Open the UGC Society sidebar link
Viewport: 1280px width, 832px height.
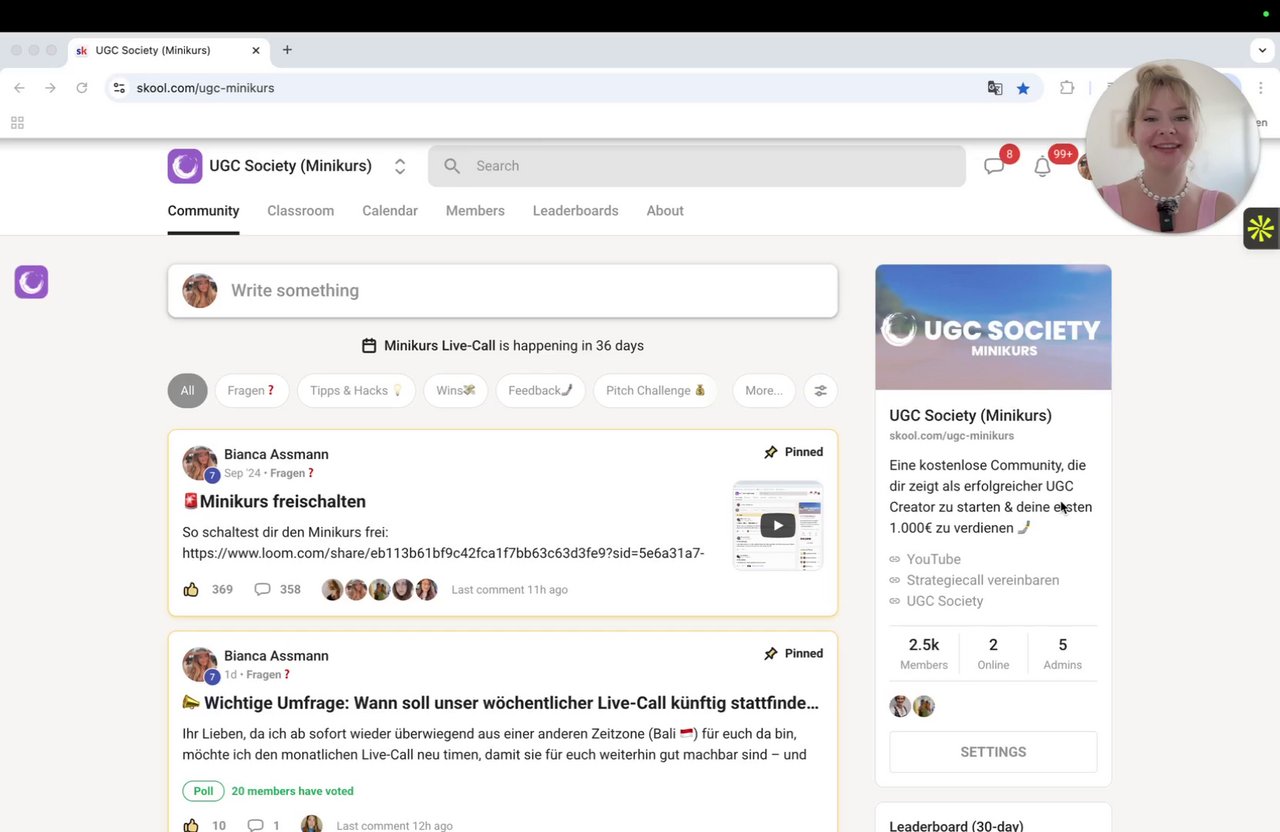[944, 602]
